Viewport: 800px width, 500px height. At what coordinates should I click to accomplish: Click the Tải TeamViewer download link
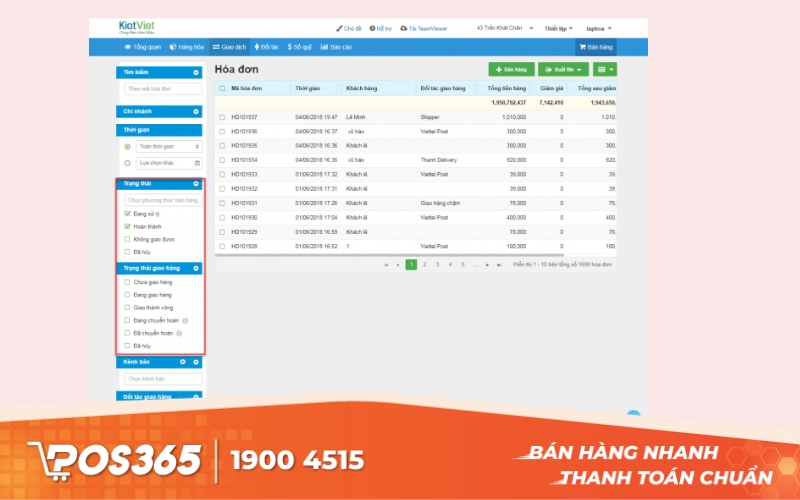423,29
